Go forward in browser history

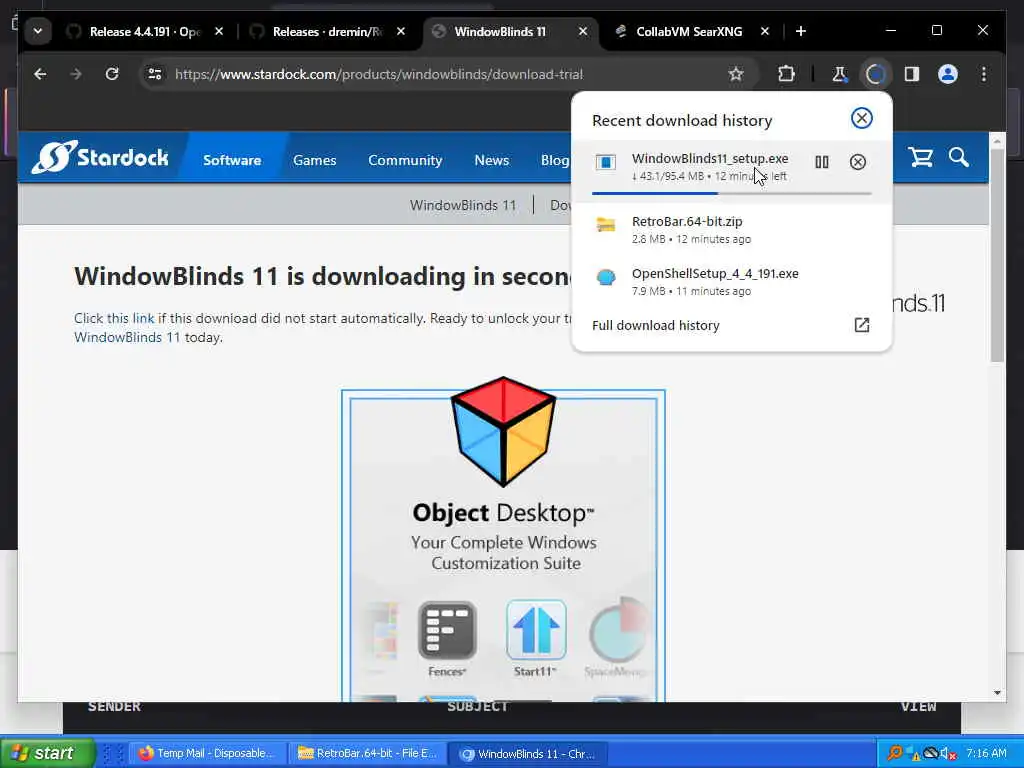[76, 74]
